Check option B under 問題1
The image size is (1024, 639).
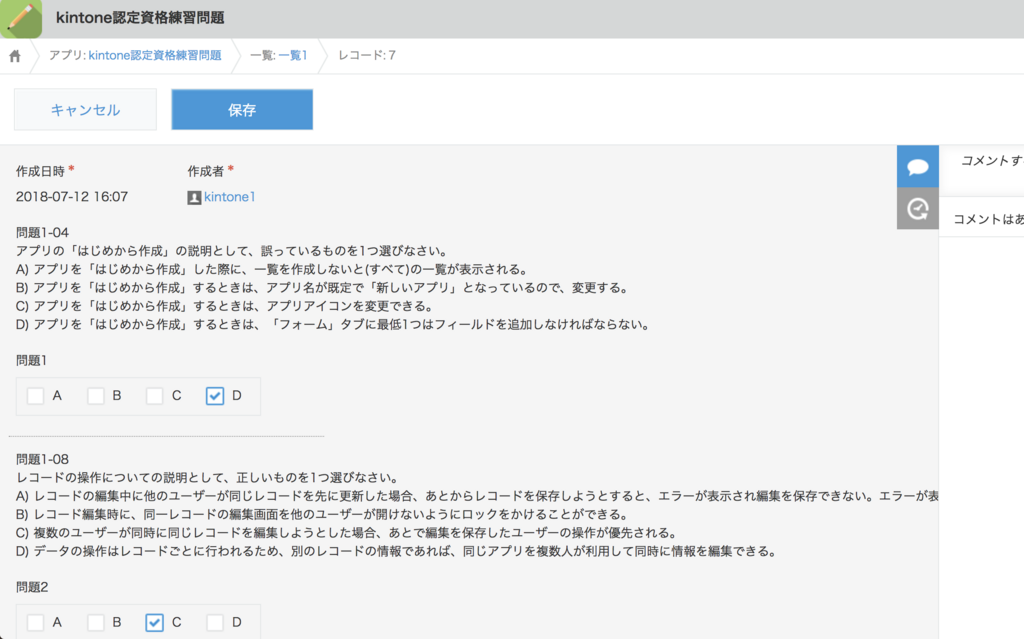tap(95, 396)
